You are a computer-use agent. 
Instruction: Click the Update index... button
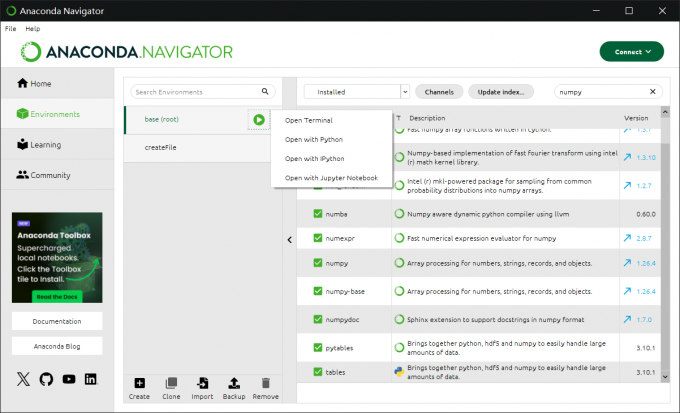(x=501, y=92)
